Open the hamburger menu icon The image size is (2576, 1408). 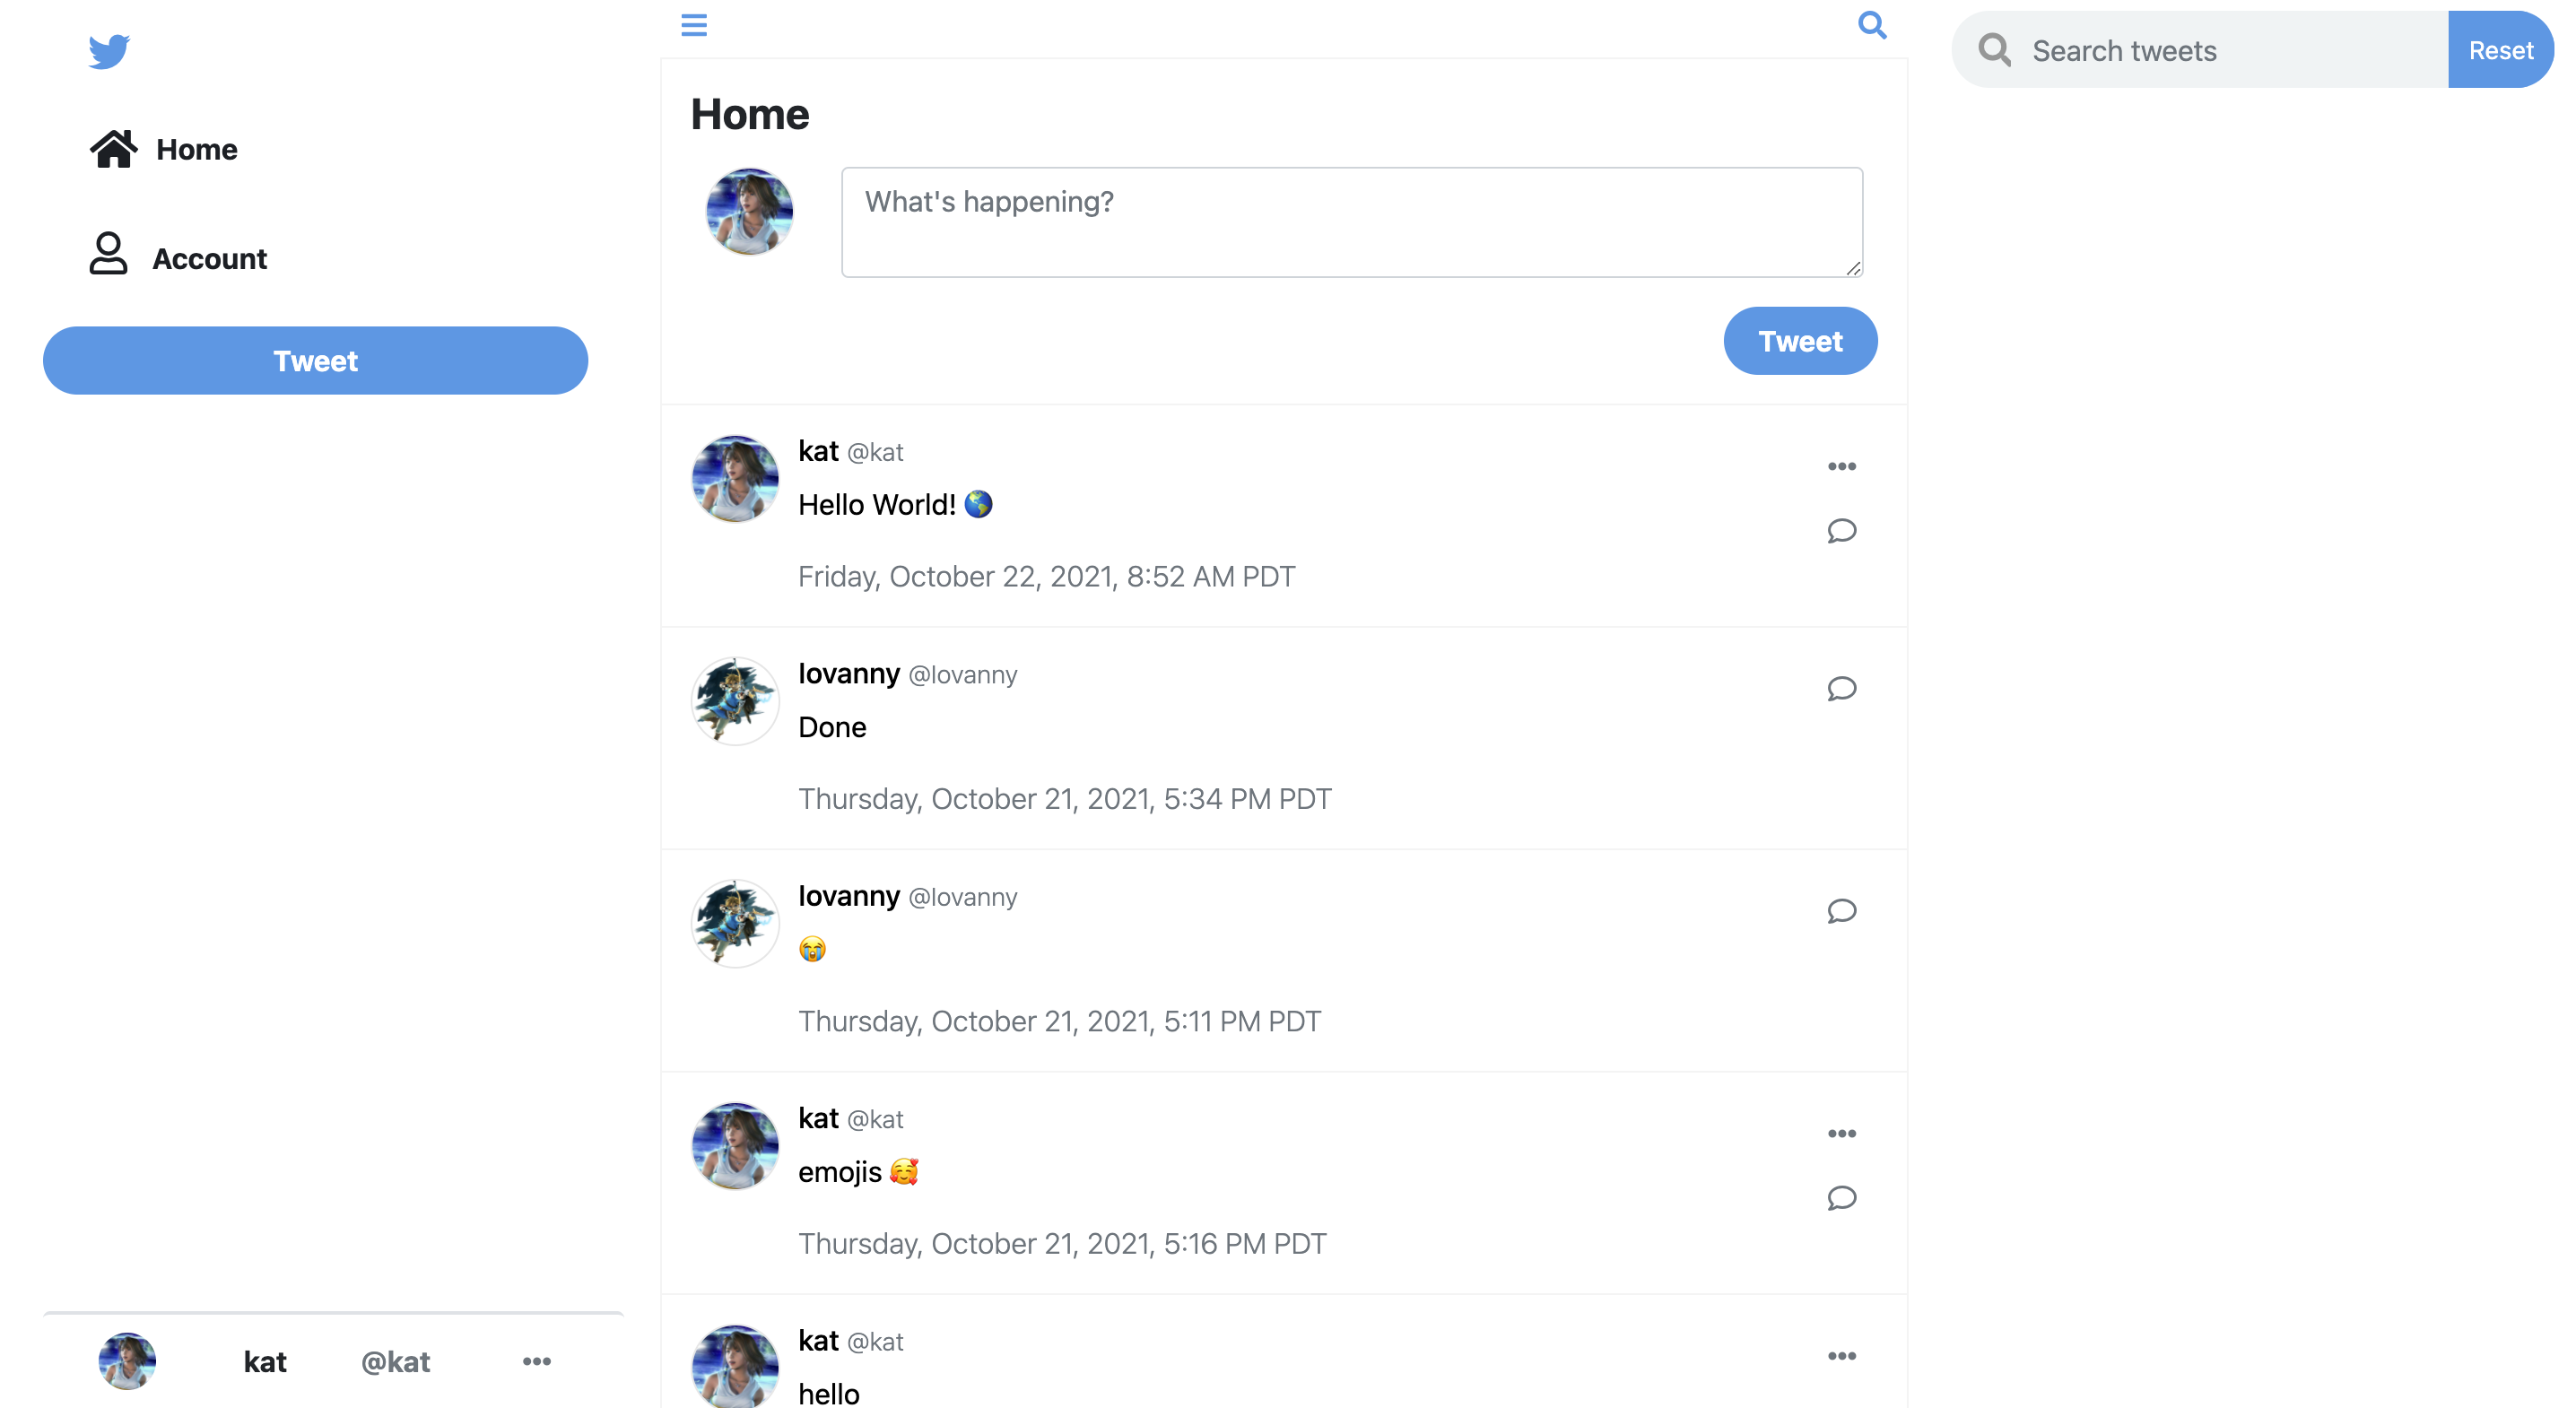(694, 25)
